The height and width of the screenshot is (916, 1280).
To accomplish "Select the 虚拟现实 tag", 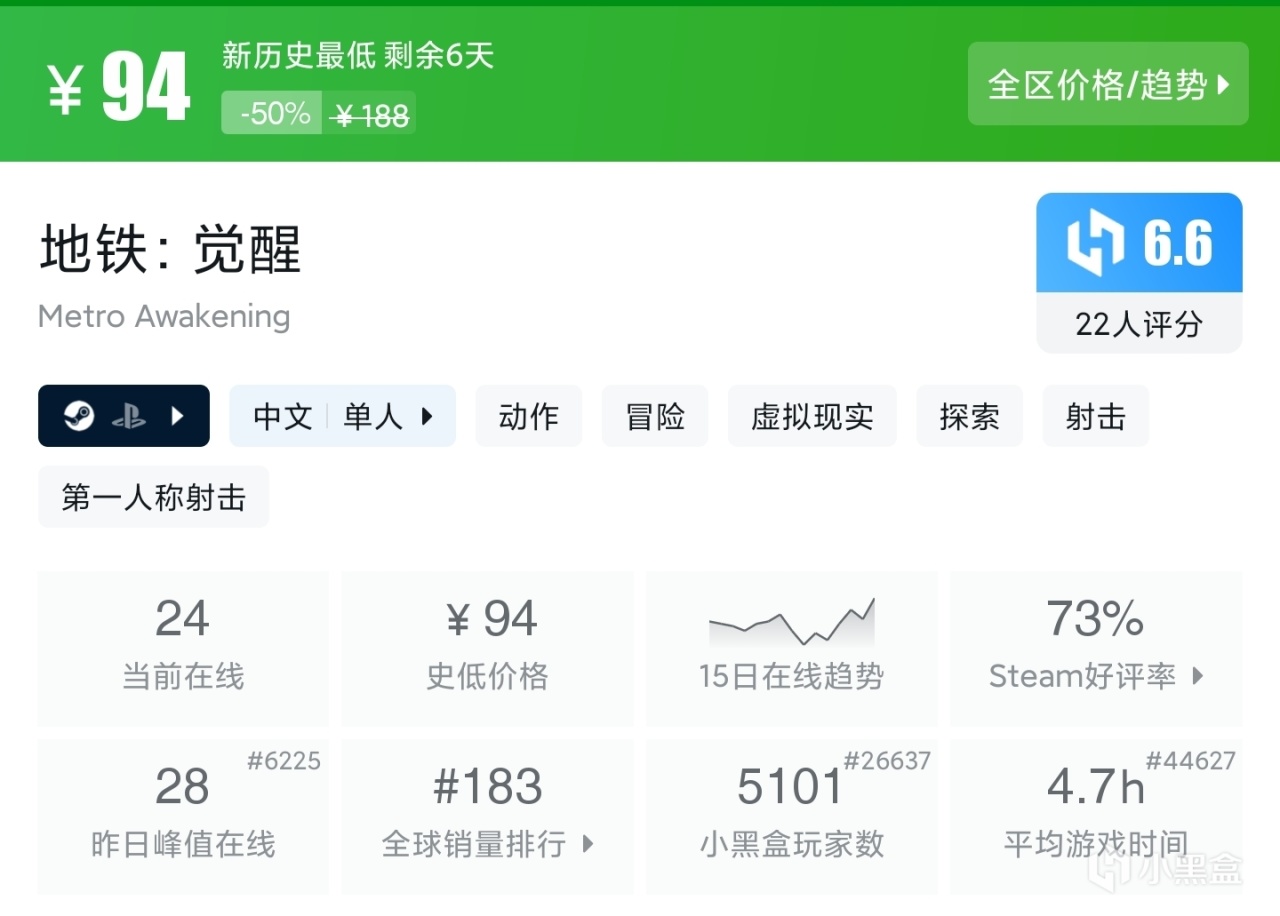I will tap(812, 416).
